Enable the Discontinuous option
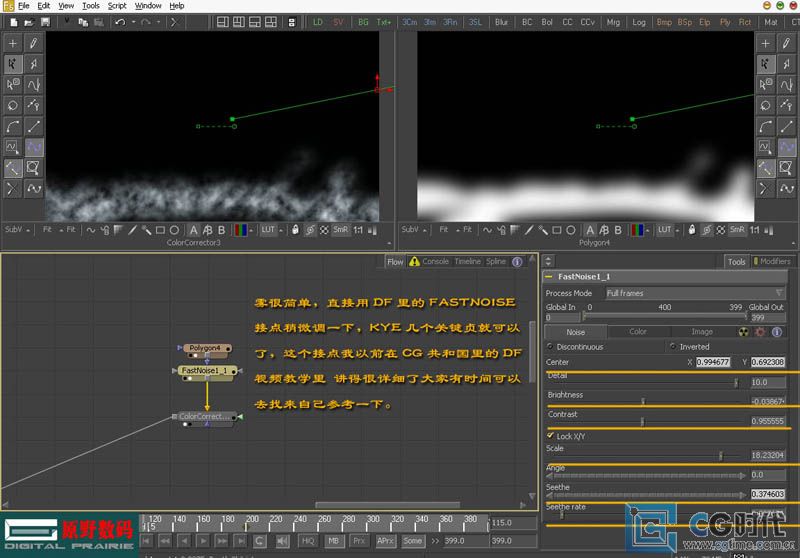The image size is (800, 558). pyautogui.click(x=550, y=346)
